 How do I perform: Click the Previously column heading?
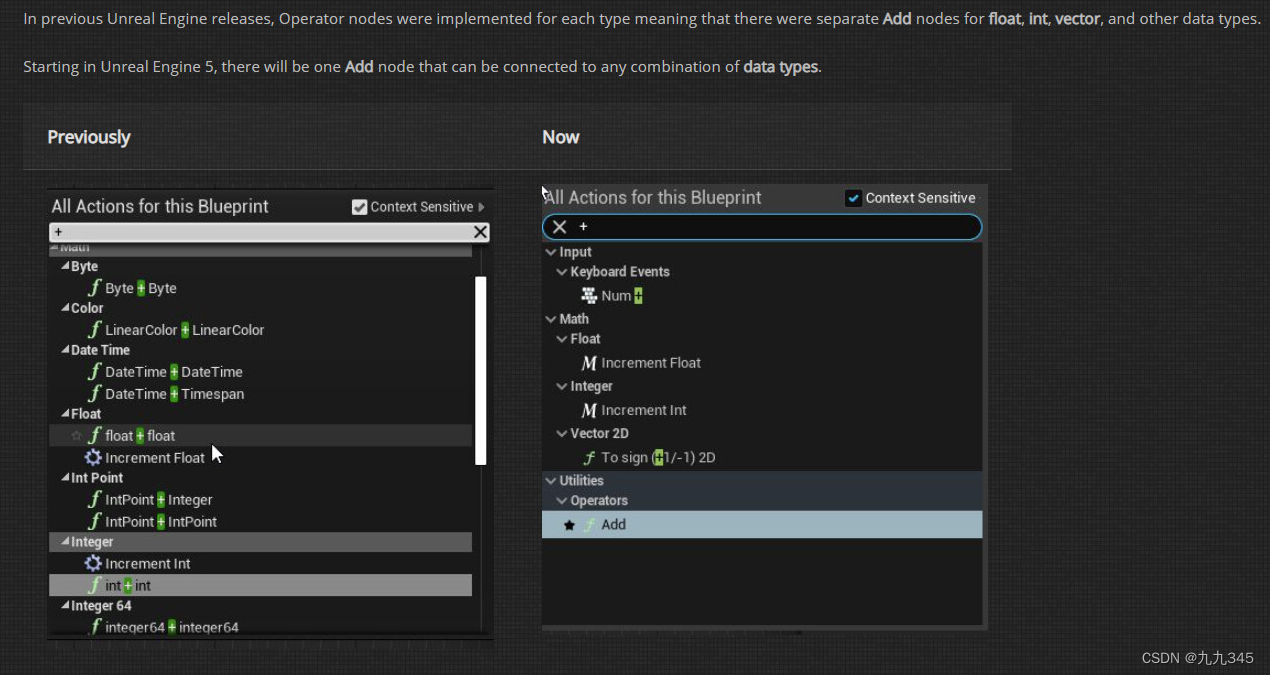point(89,137)
